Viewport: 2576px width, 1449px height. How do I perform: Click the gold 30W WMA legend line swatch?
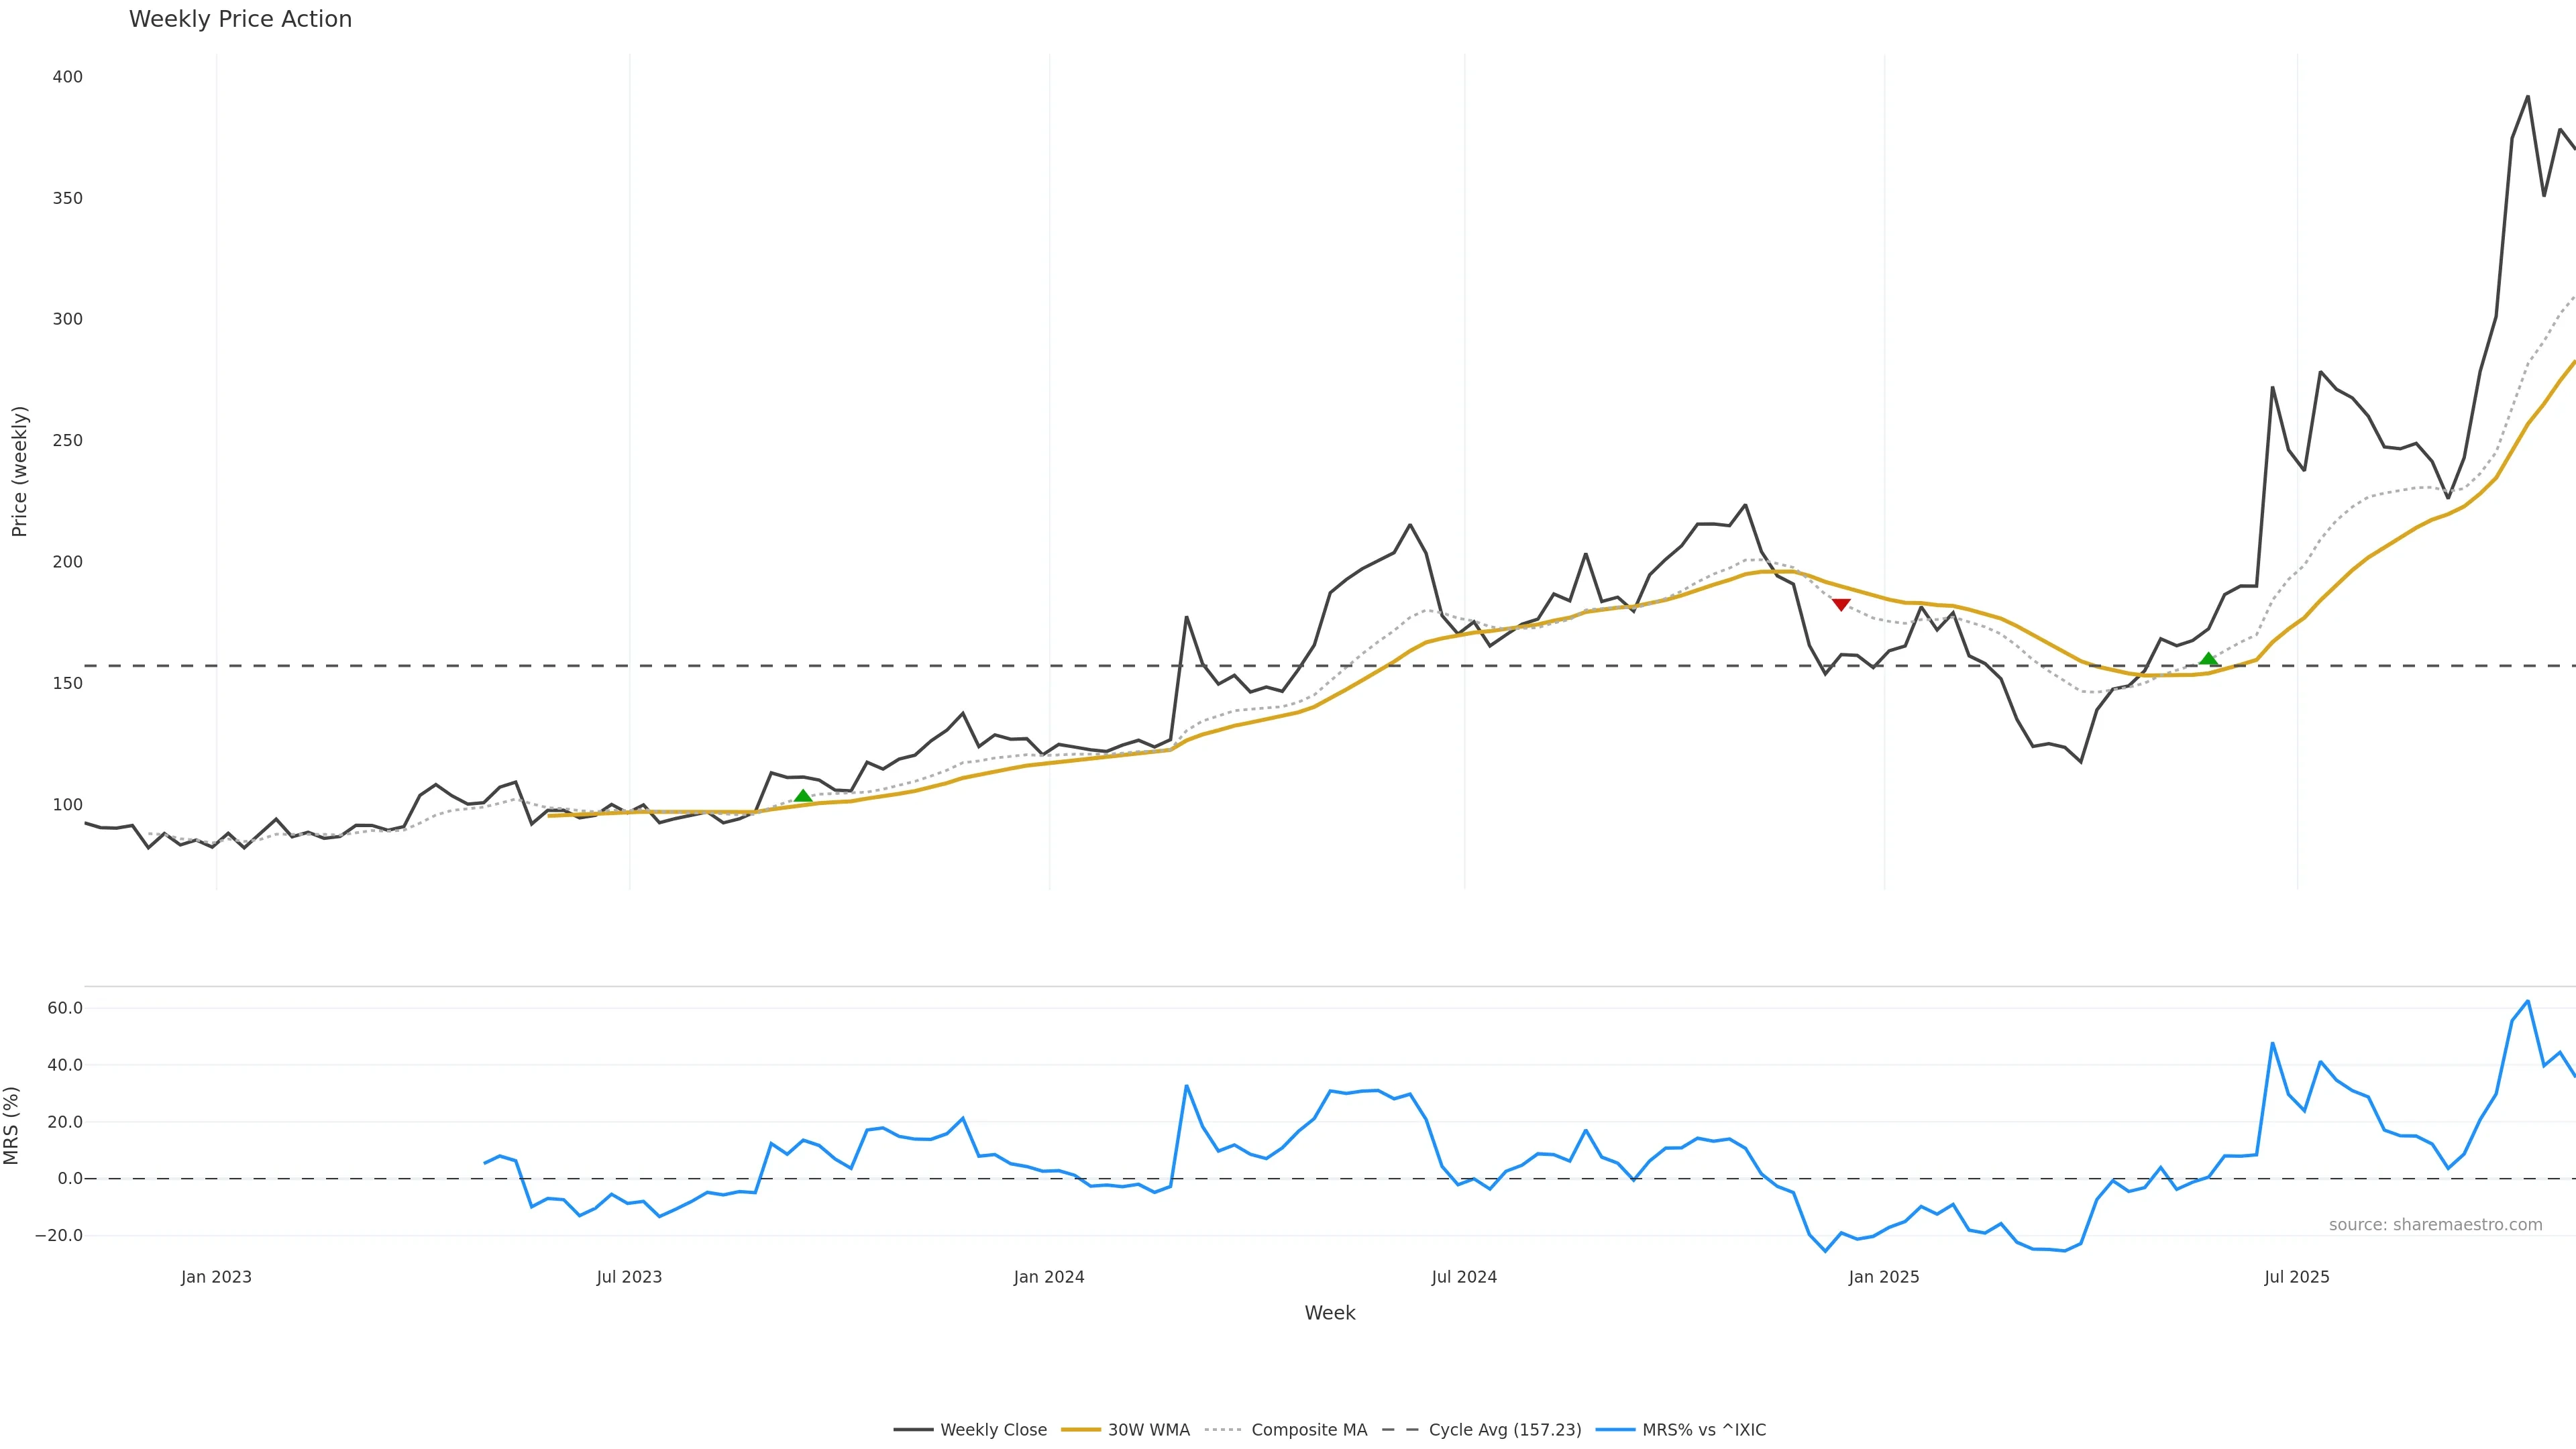tap(1080, 1430)
